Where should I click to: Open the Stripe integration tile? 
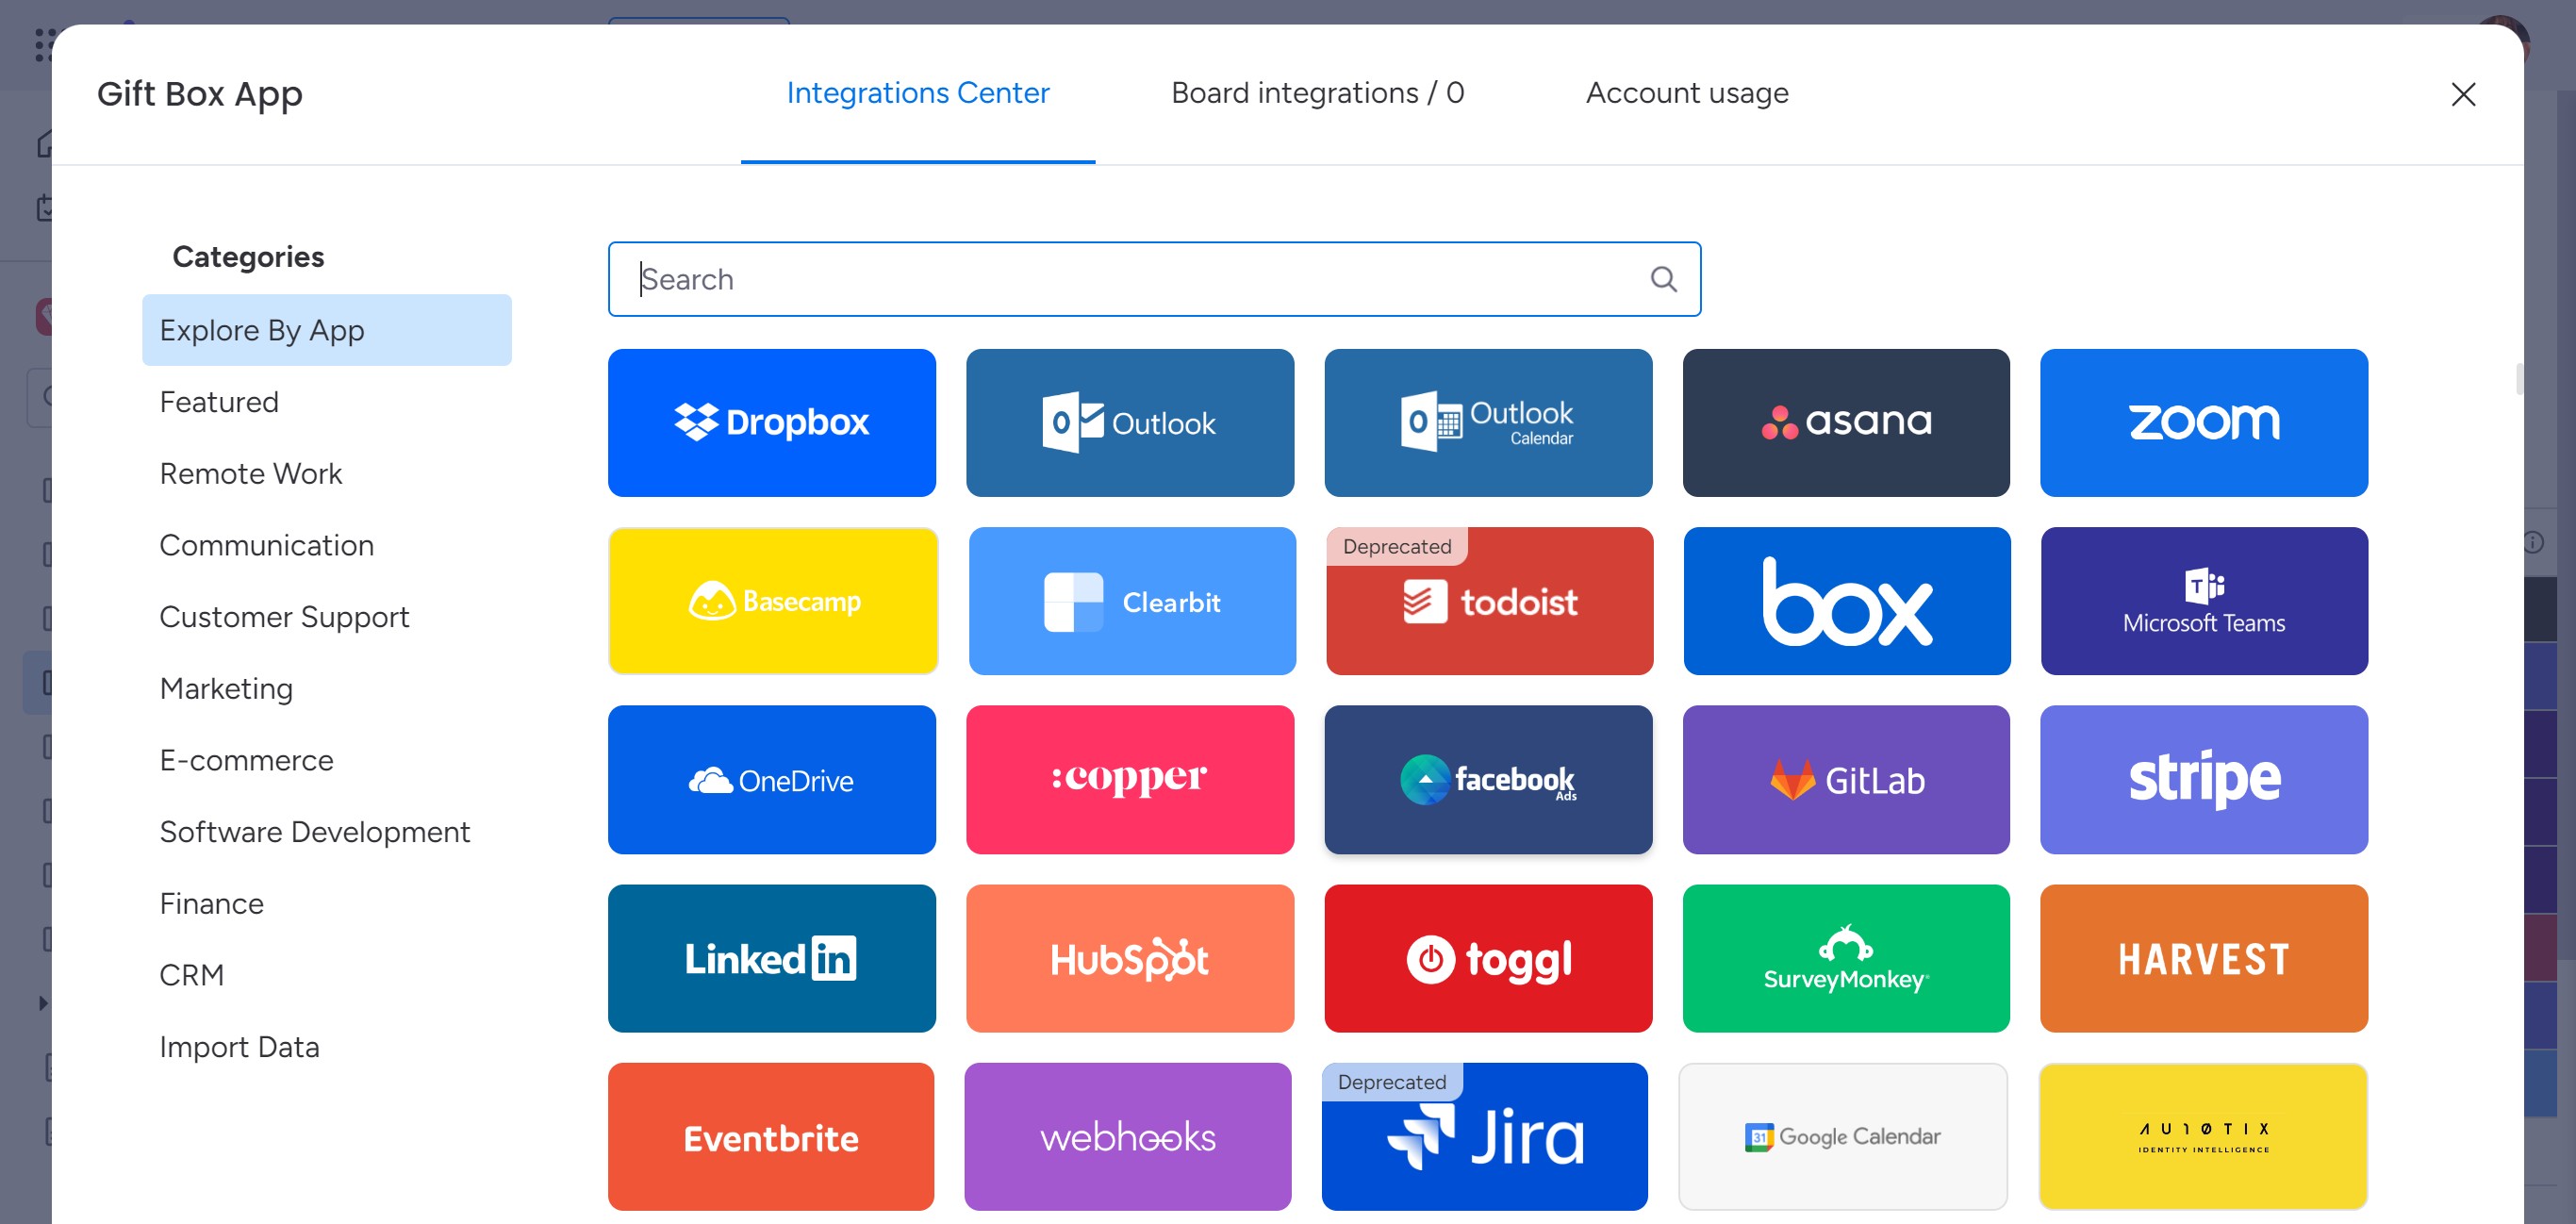tap(2203, 779)
